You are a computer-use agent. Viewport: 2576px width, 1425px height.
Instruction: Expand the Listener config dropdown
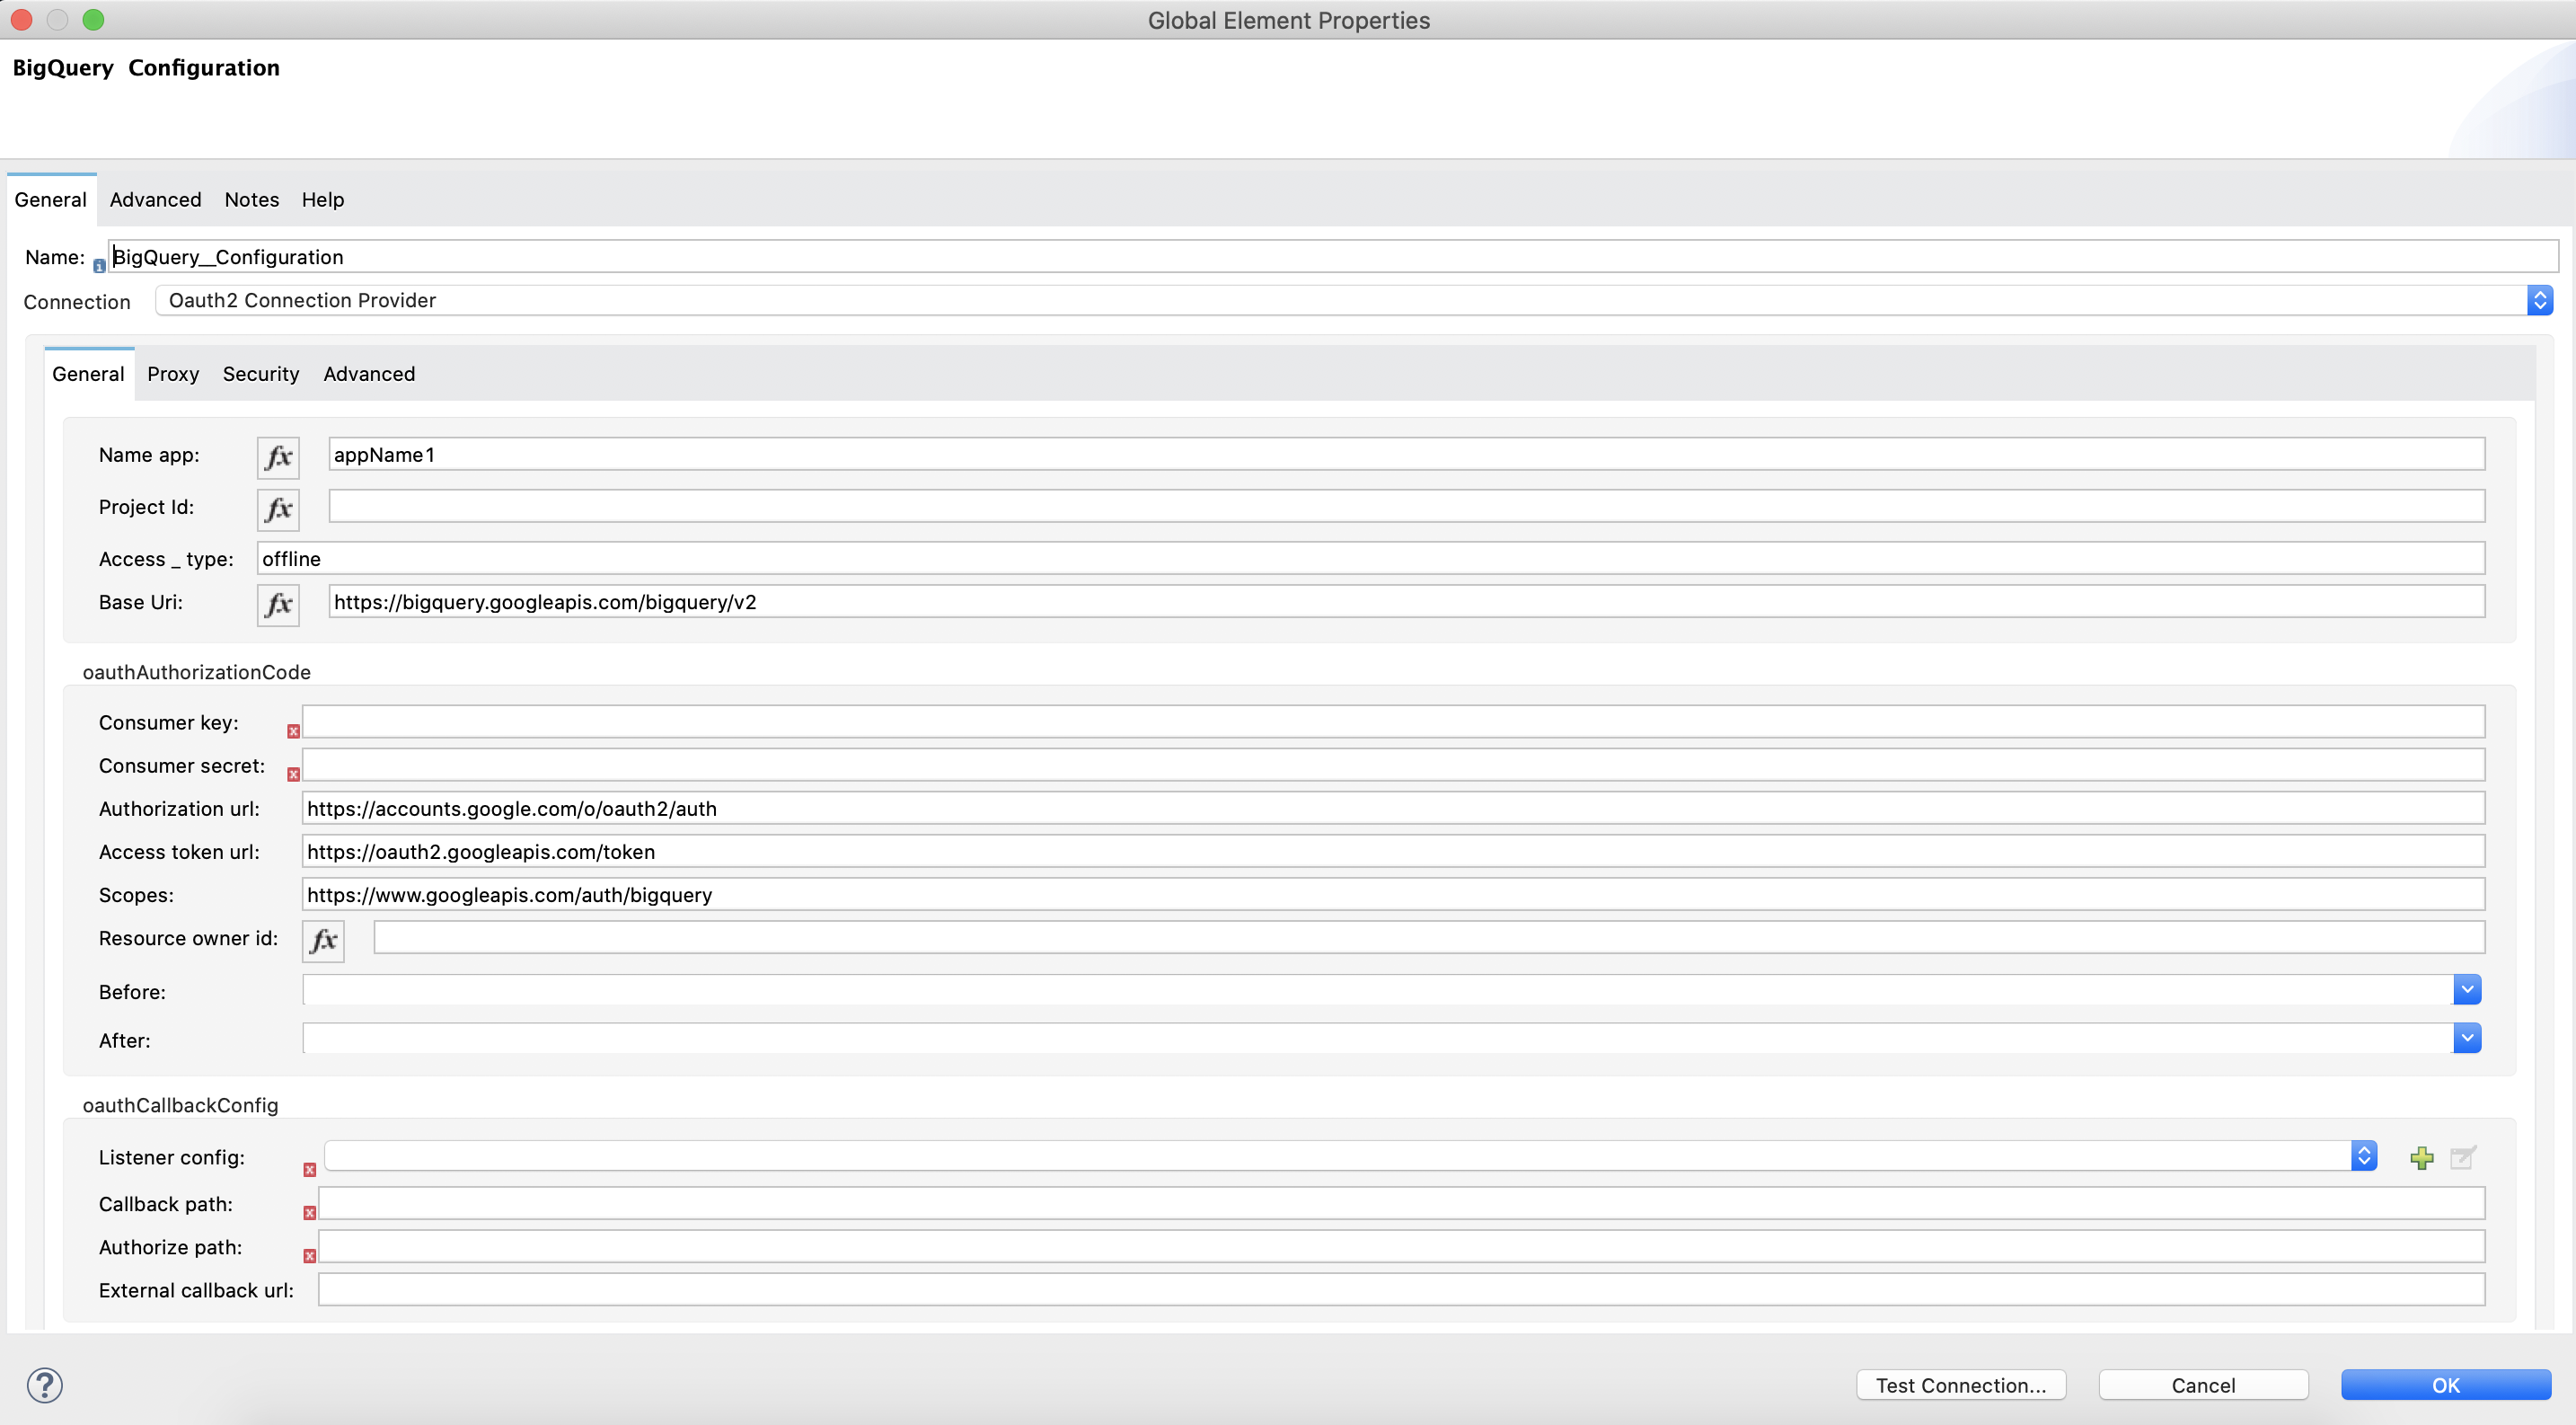click(2364, 1155)
